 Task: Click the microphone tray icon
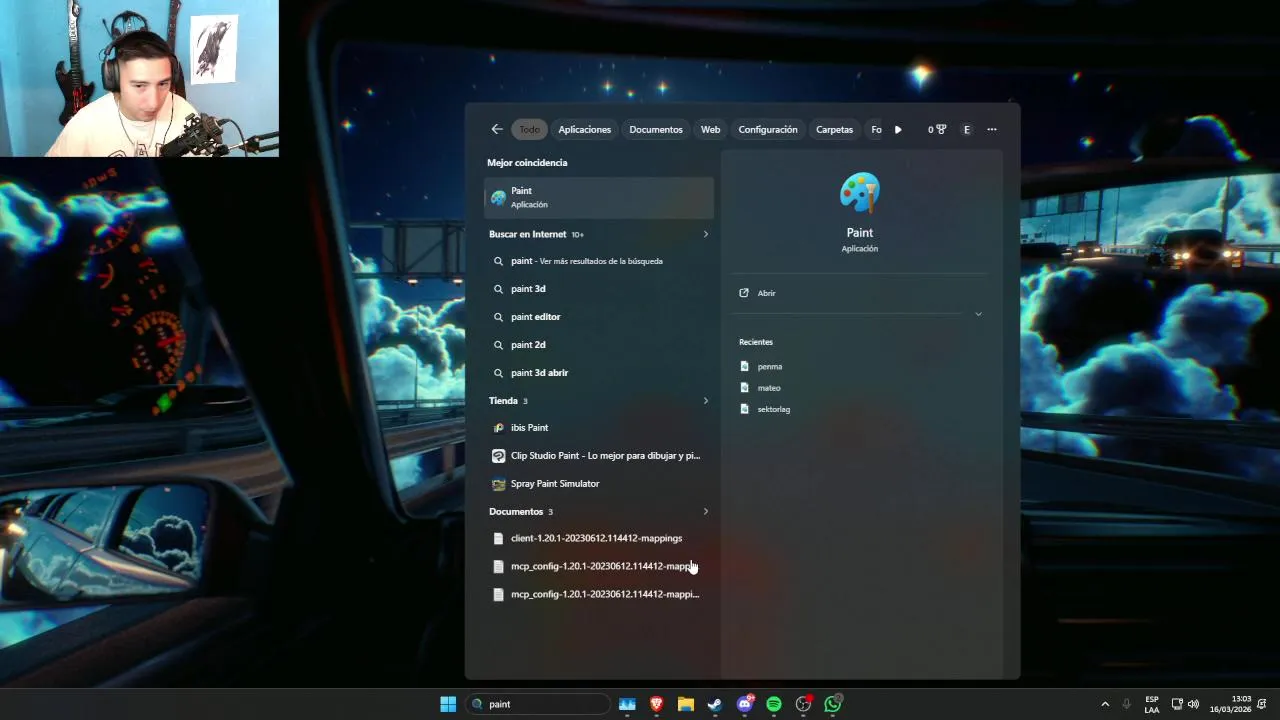[1127, 704]
